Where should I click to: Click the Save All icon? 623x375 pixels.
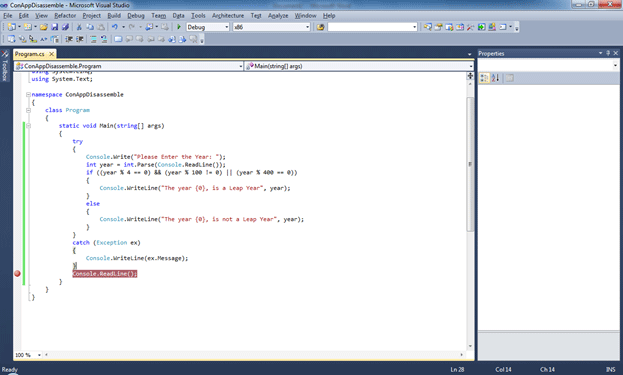(66, 27)
